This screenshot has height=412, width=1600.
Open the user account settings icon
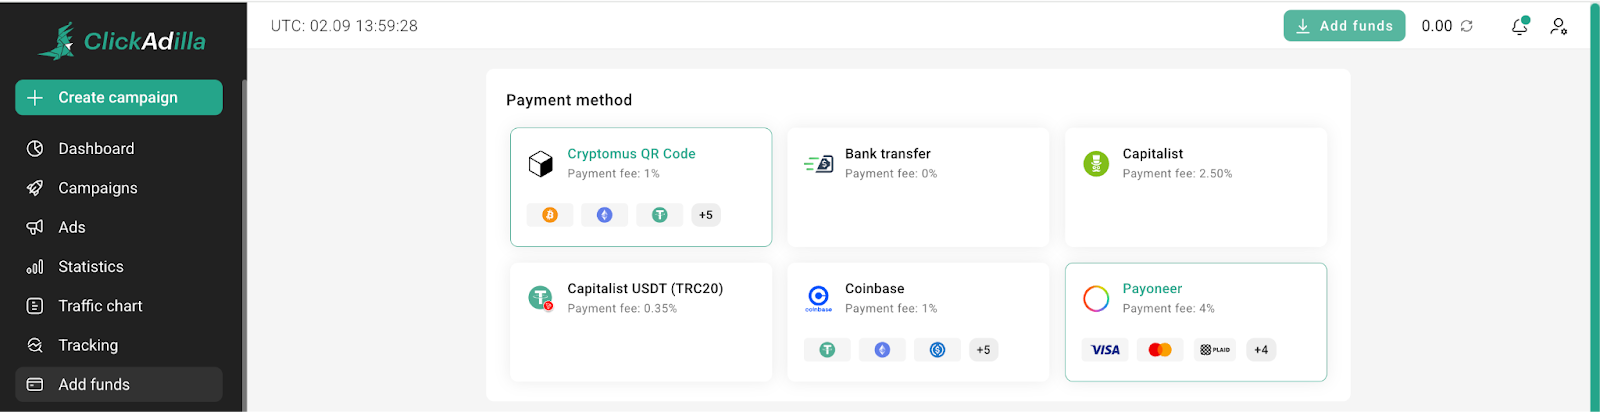click(x=1558, y=26)
